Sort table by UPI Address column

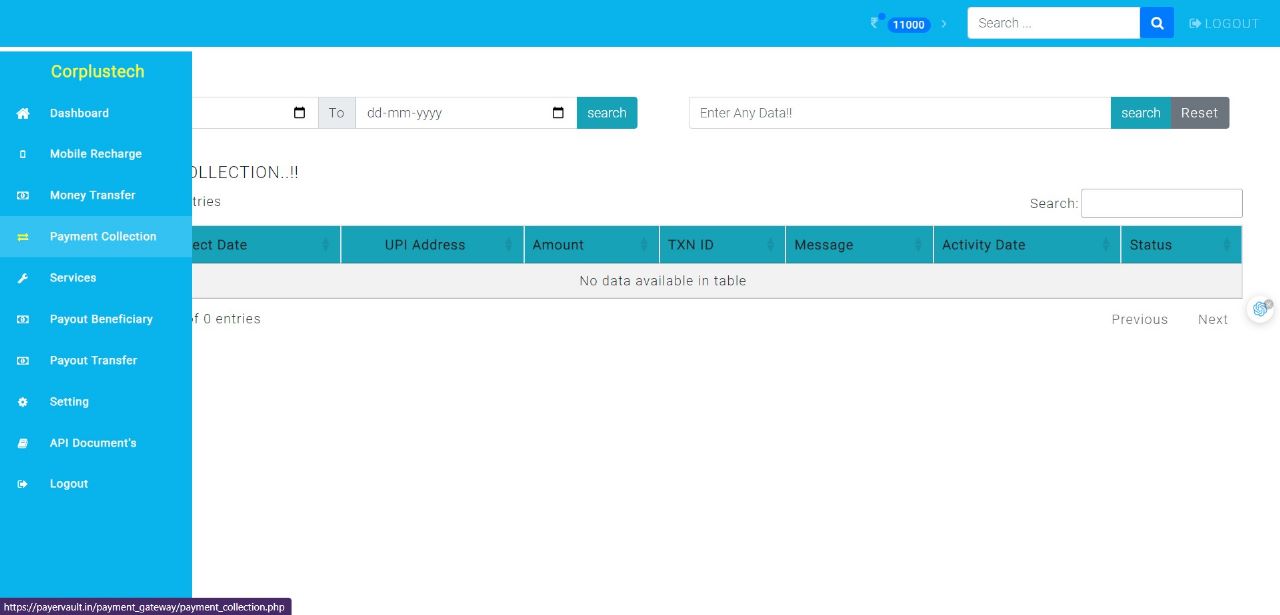432,245
